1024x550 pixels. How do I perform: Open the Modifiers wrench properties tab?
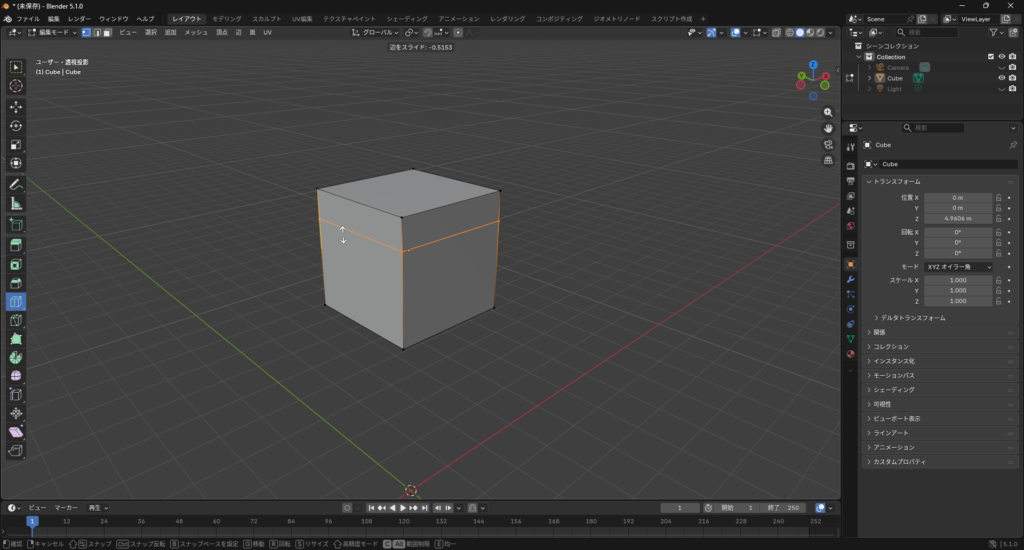point(850,279)
